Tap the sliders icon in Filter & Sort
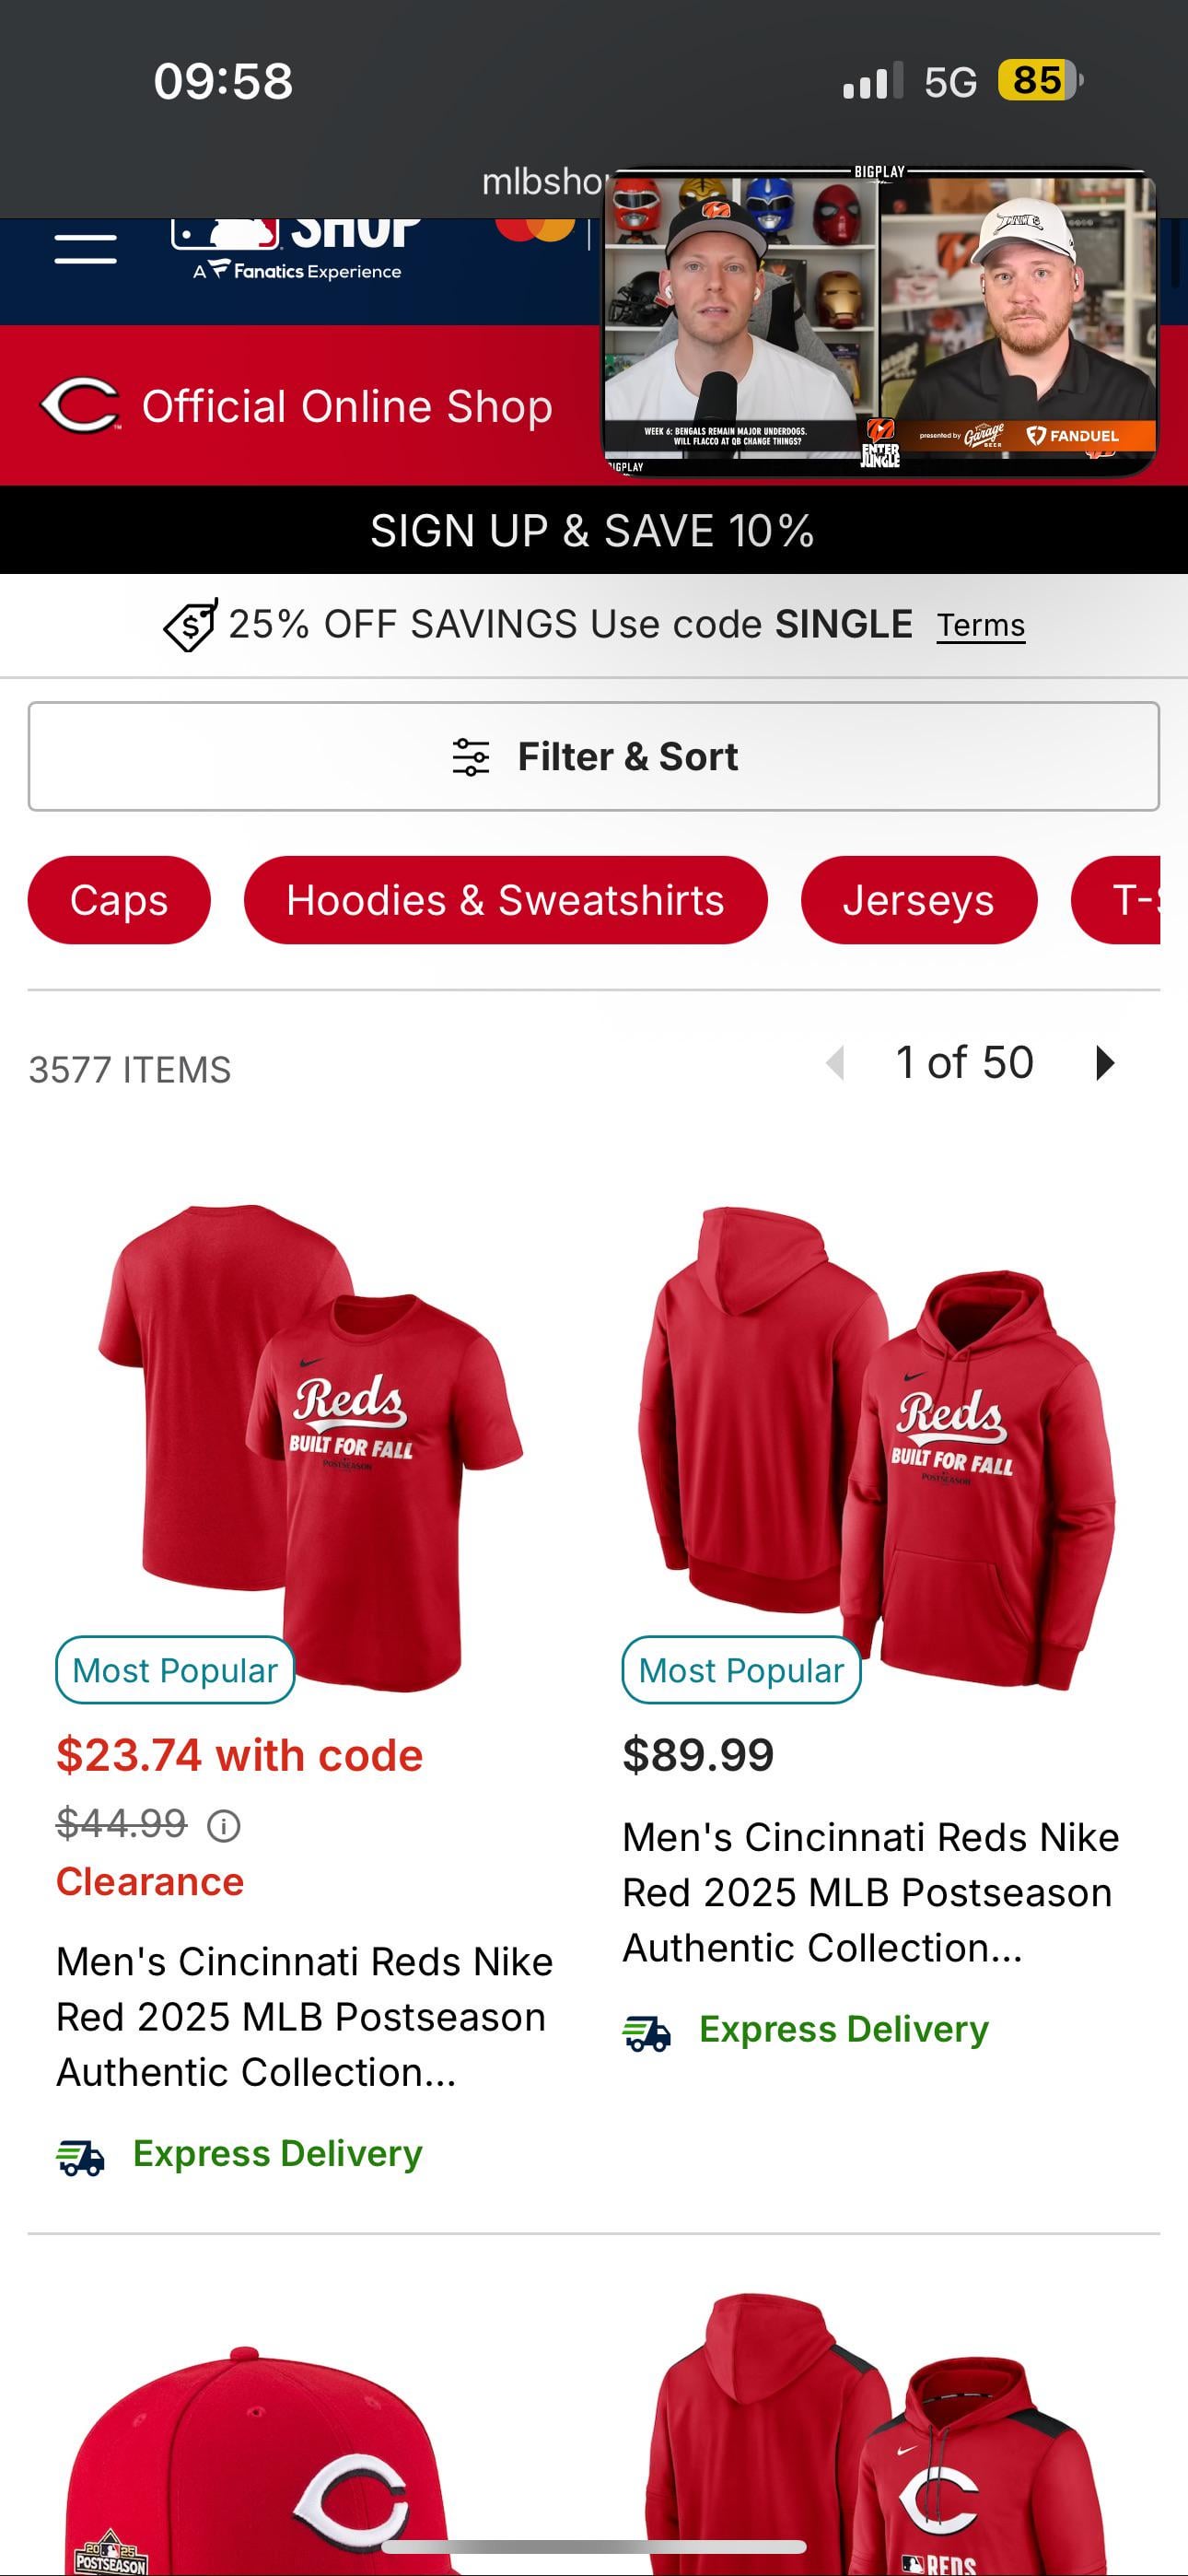The height and width of the screenshot is (2576, 1188). point(471,757)
